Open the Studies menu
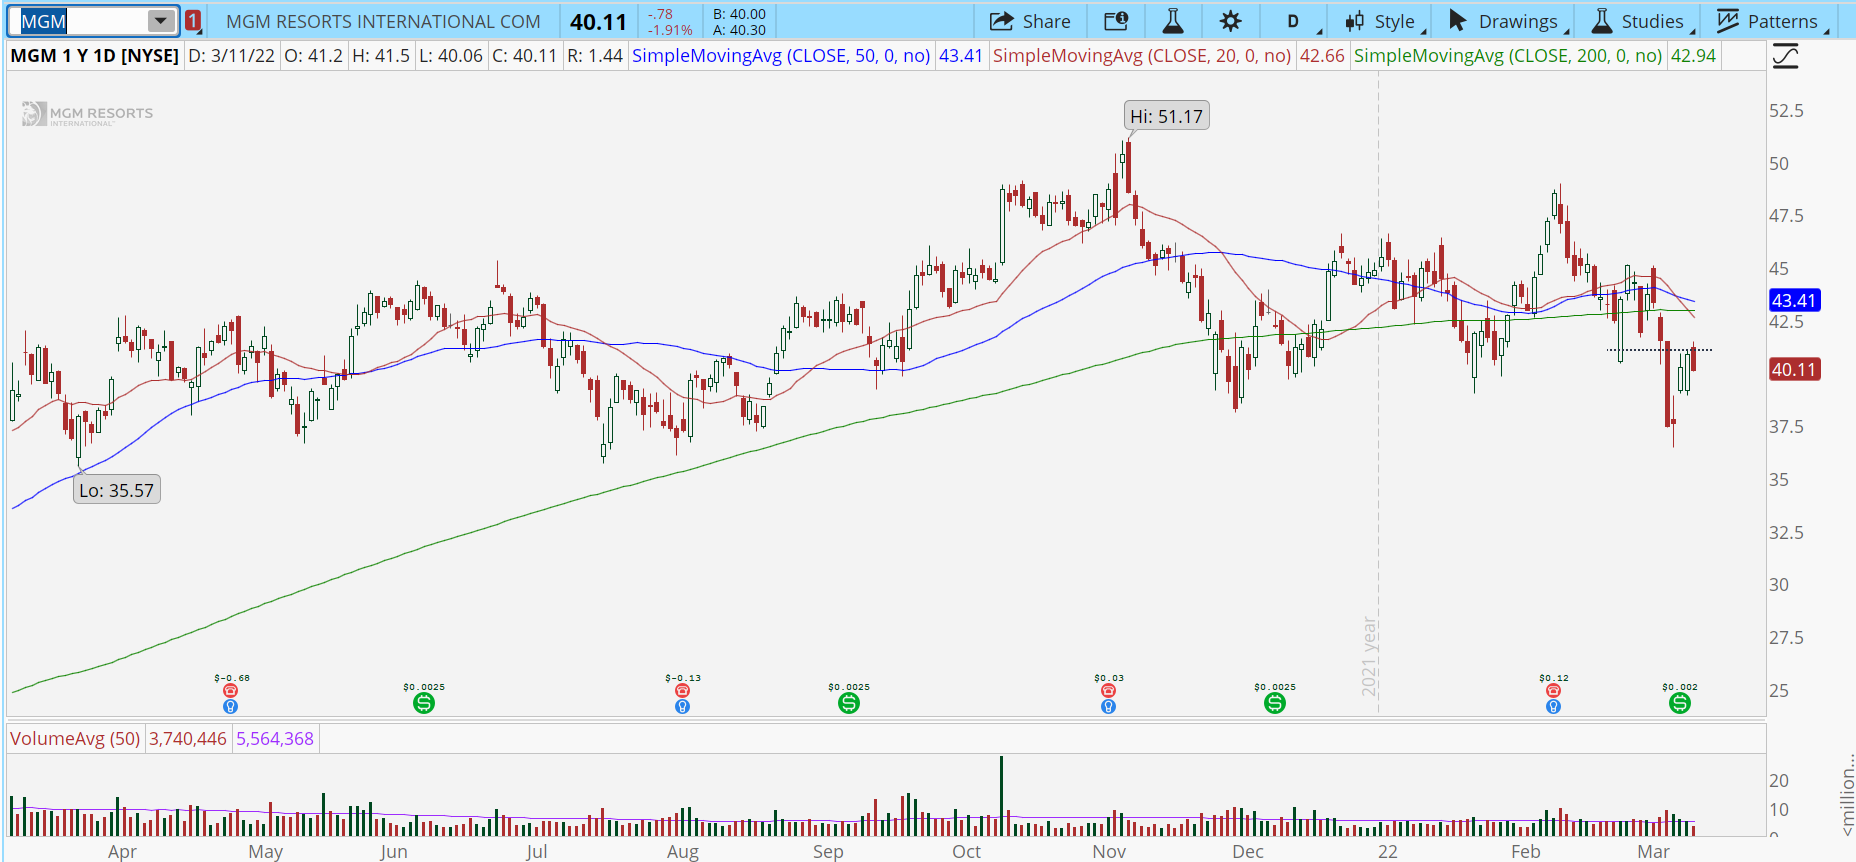Viewport: 1856px width, 862px height. pos(1643,21)
